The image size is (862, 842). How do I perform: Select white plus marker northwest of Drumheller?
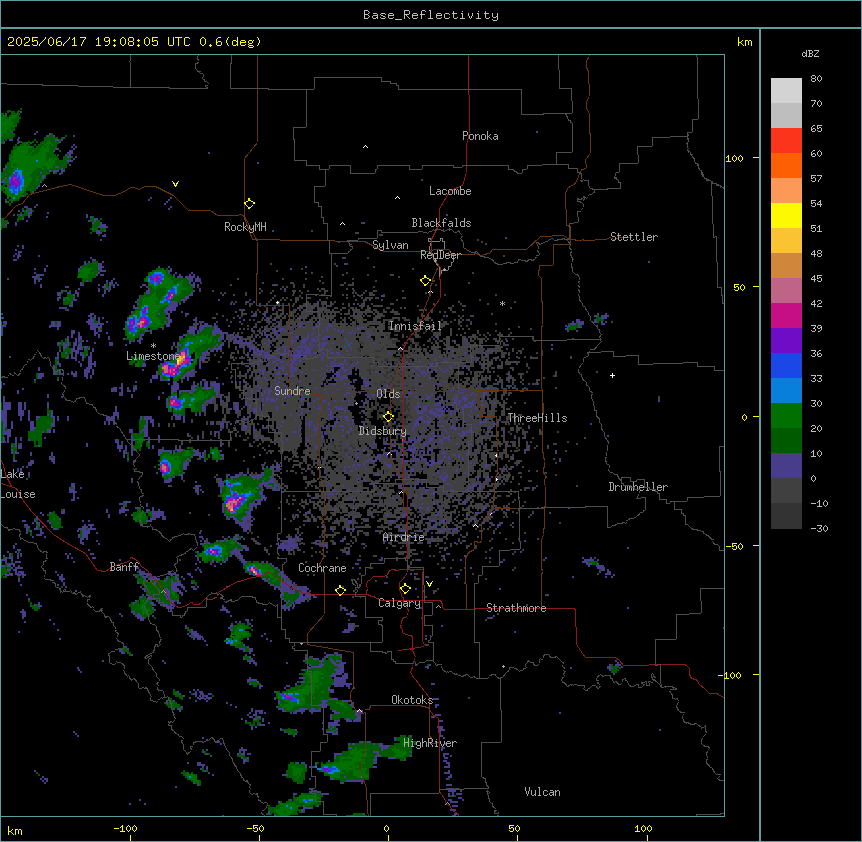(x=612, y=375)
